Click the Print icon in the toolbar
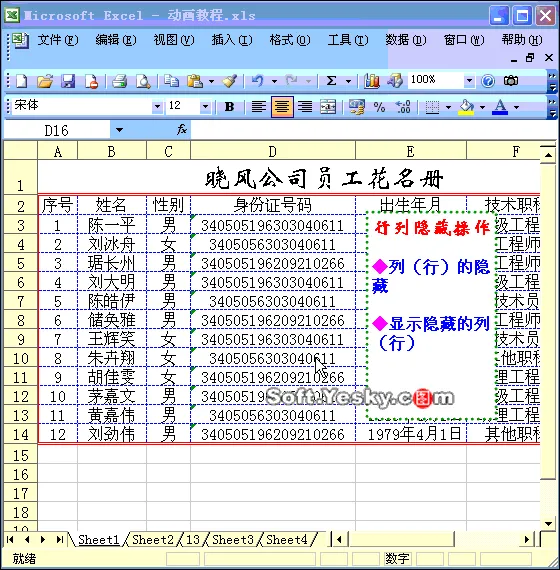 pos(119,81)
